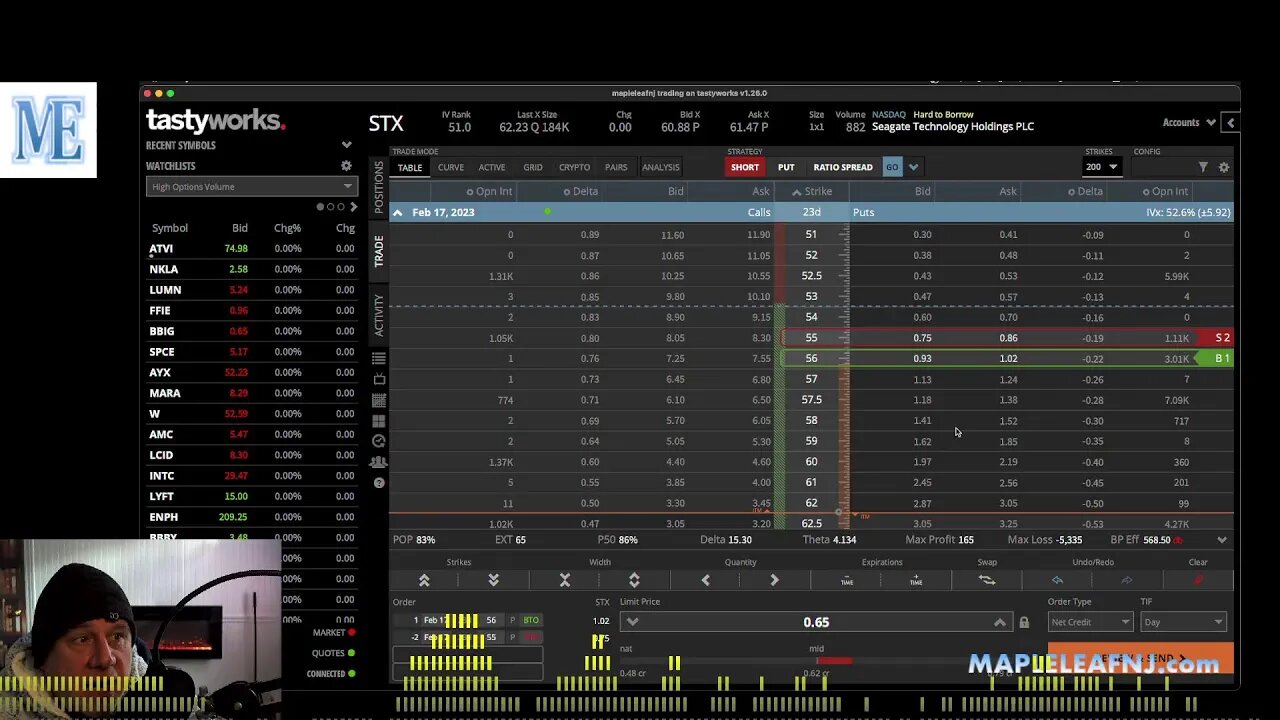This screenshot has width=1280, height=720.
Task: Click the limit price mid slider bar
Action: (833, 660)
